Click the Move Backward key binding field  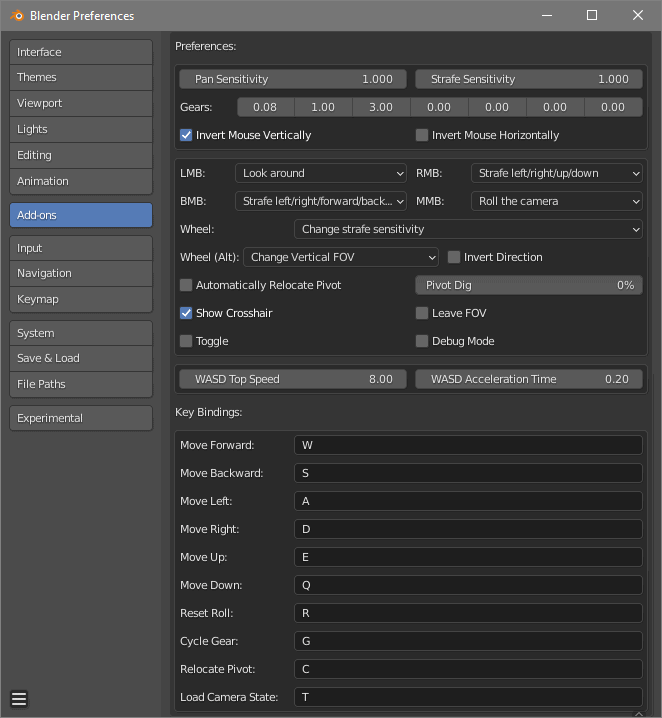[x=468, y=473]
